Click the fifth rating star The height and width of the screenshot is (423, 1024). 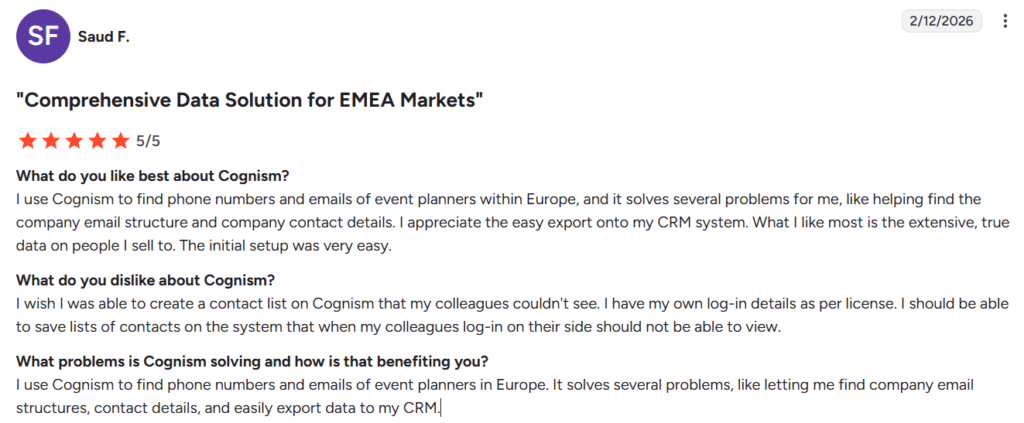[120, 140]
